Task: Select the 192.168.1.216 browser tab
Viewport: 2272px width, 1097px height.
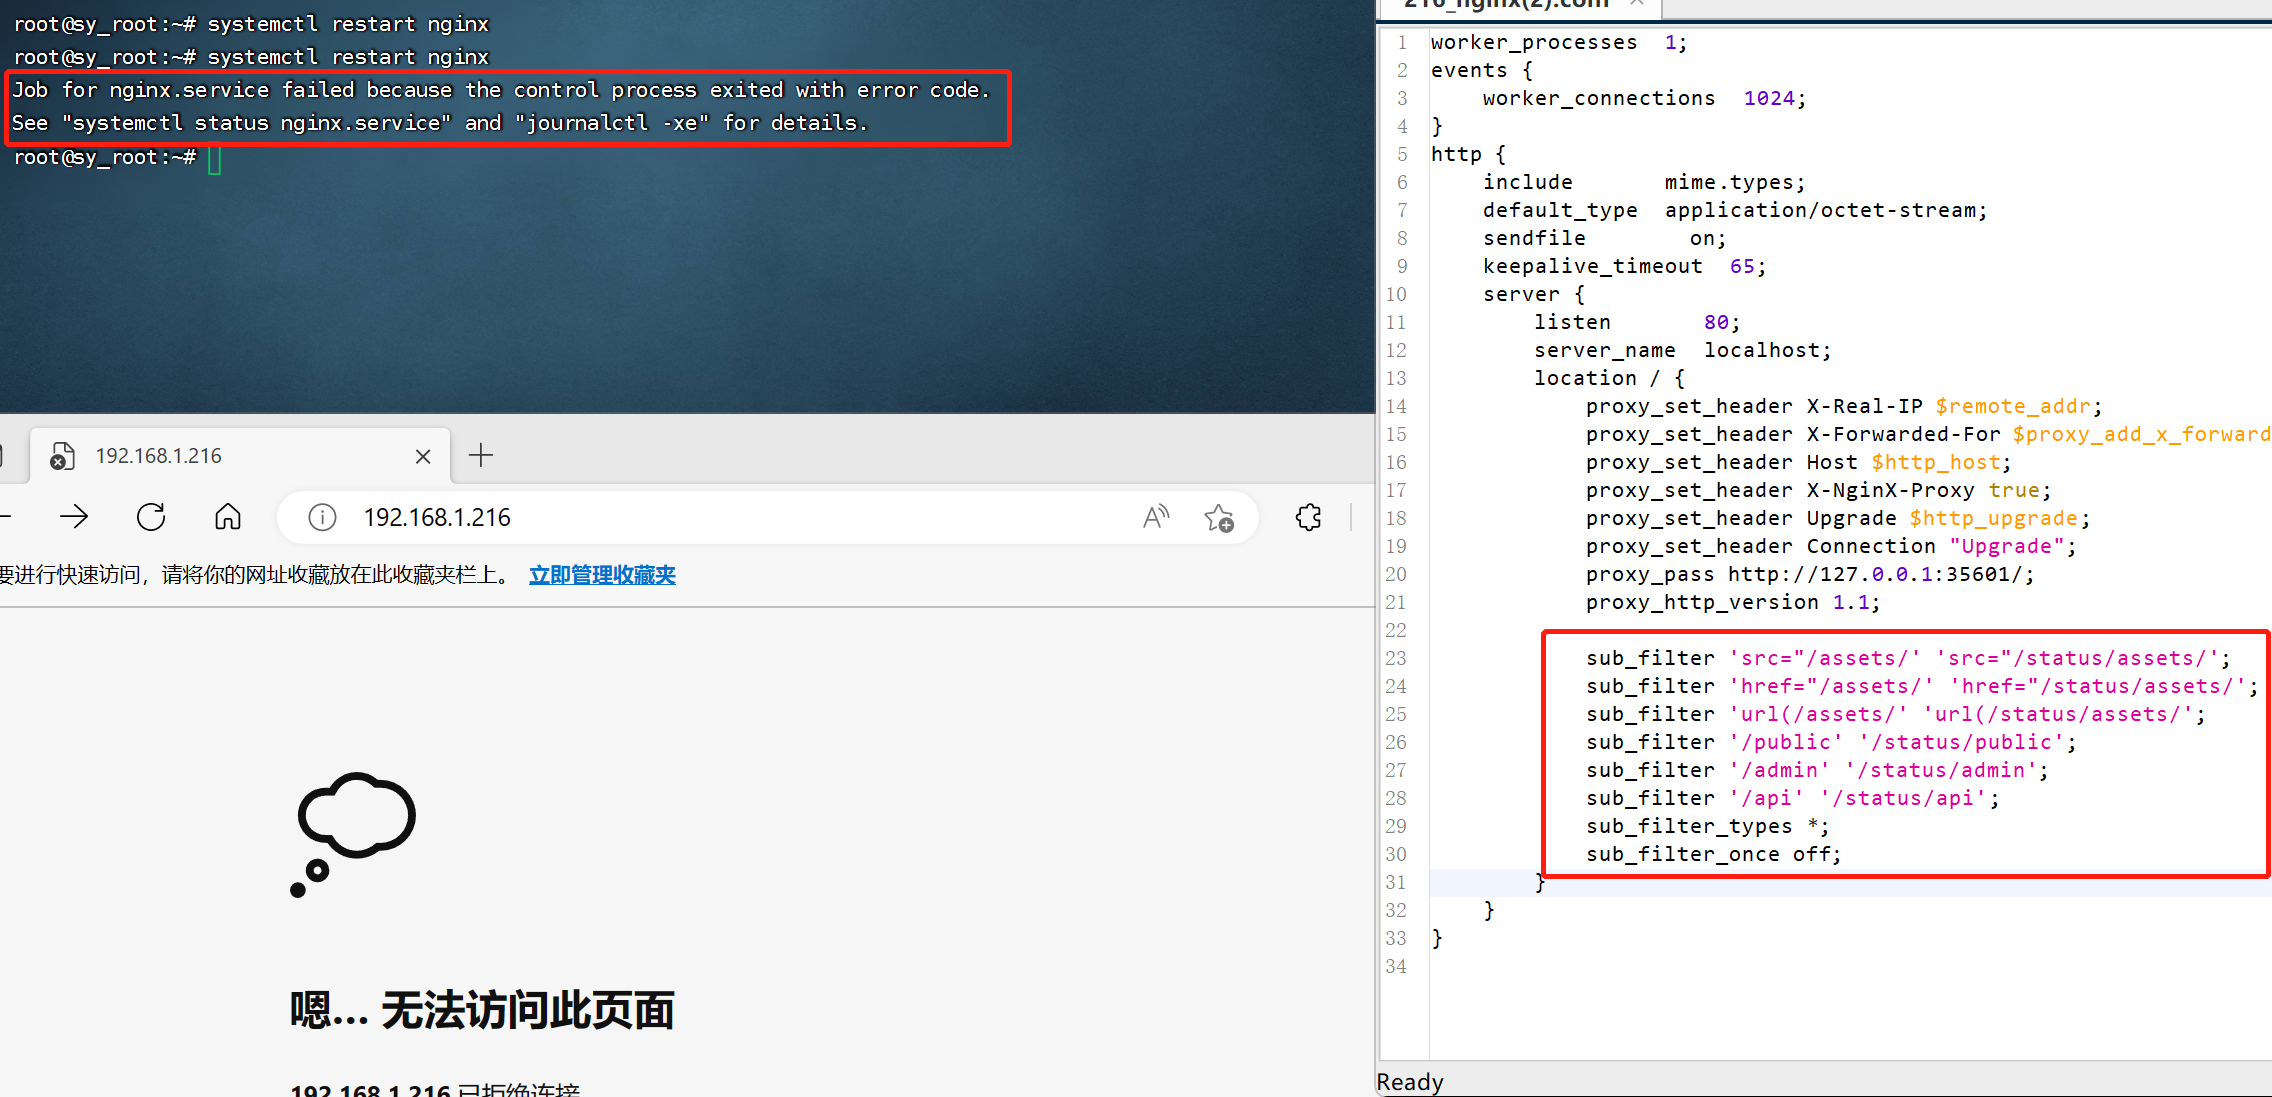Action: (240, 456)
